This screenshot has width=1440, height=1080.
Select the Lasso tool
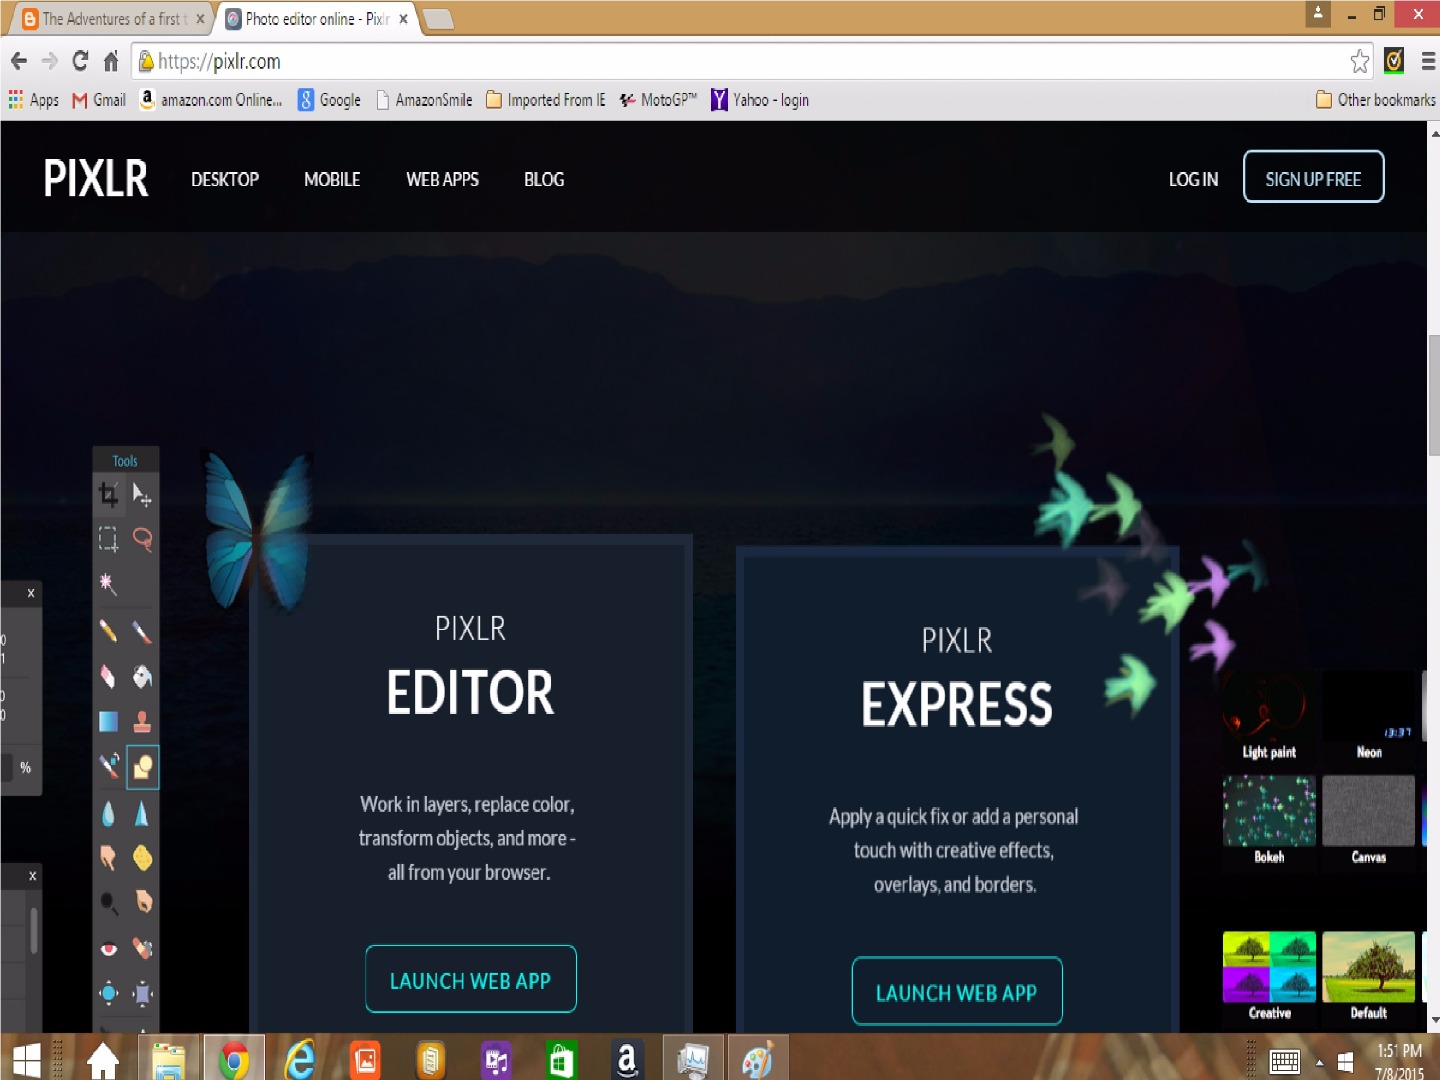[x=142, y=539]
